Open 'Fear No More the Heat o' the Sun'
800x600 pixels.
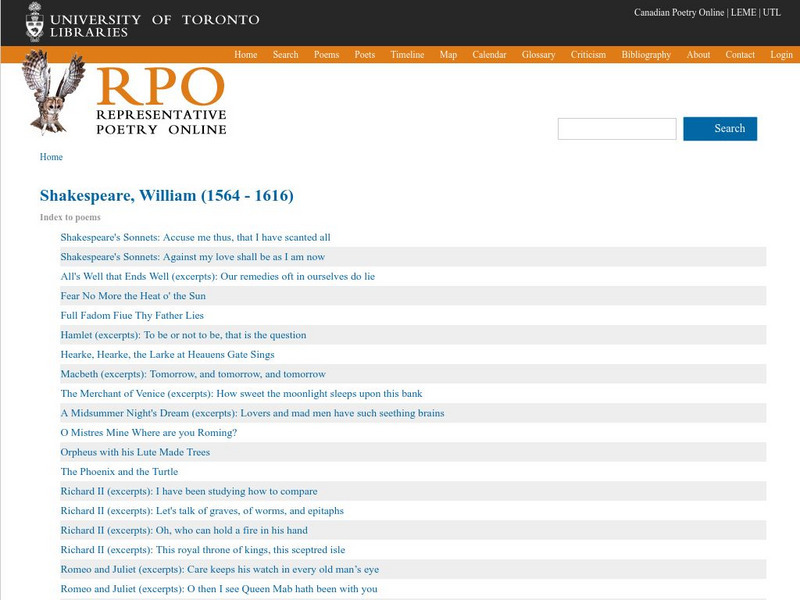tap(133, 296)
